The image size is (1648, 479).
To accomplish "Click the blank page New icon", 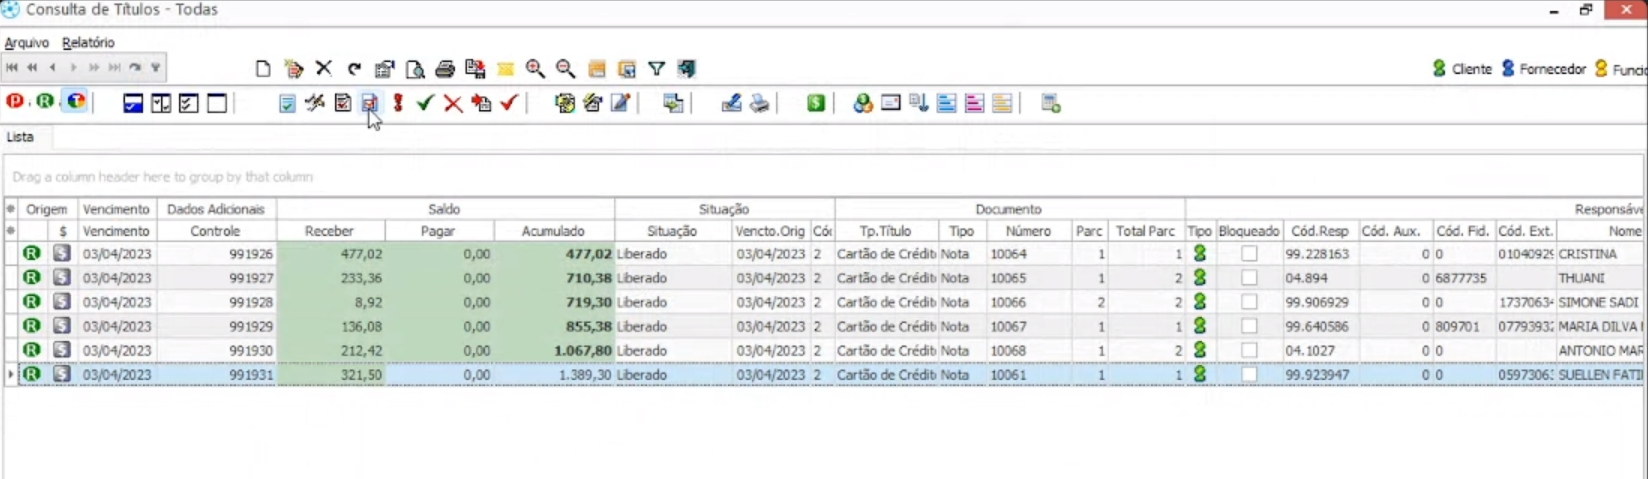I will point(263,69).
